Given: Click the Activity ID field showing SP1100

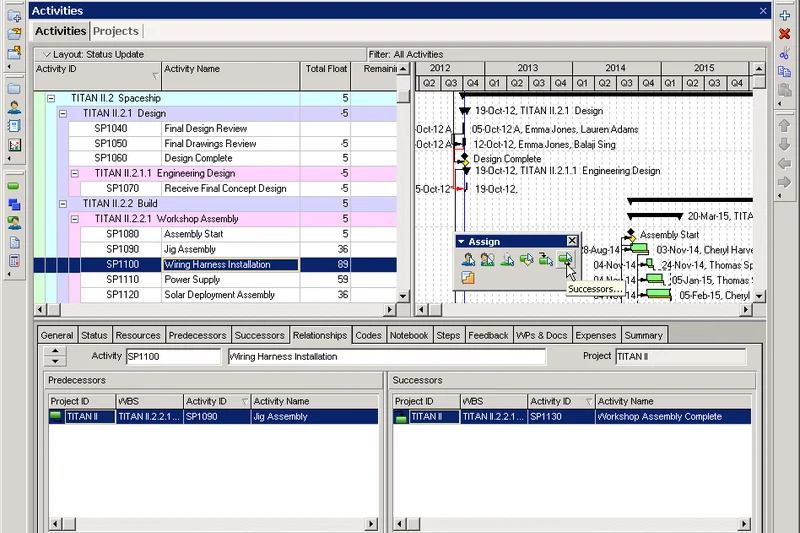Looking at the screenshot, I should [173, 357].
